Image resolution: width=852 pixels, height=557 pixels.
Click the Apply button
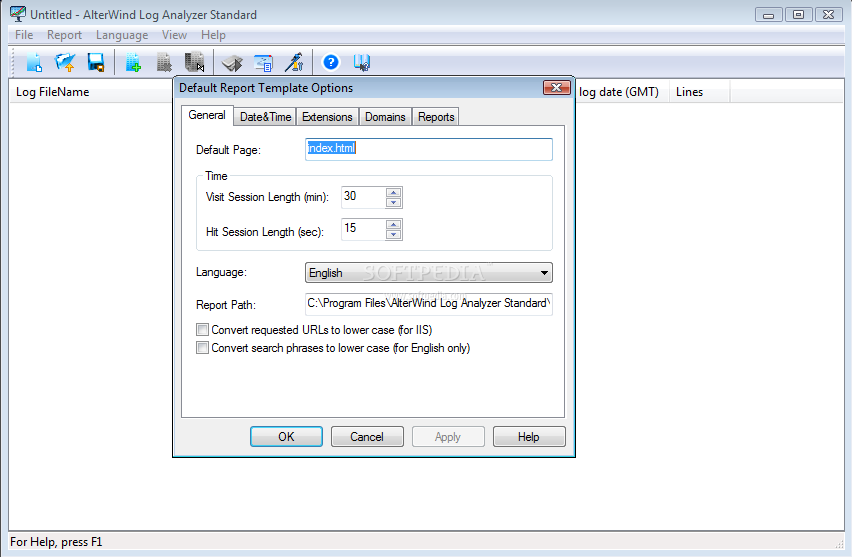click(448, 436)
